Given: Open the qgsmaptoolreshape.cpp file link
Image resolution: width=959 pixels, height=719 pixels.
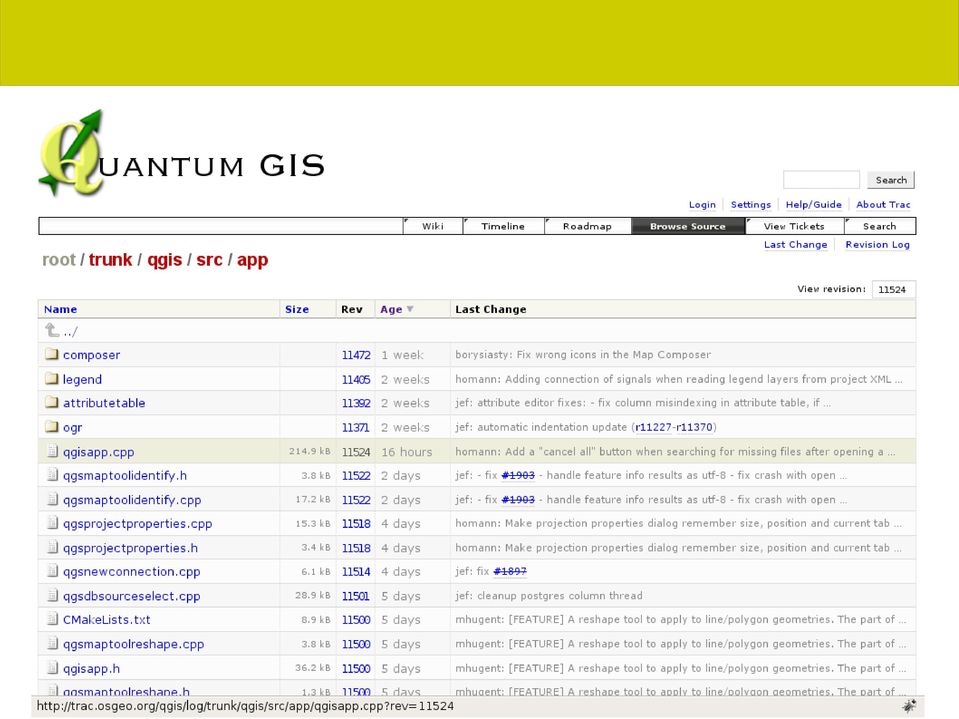Looking at the screenshot, I should point(133,644).
